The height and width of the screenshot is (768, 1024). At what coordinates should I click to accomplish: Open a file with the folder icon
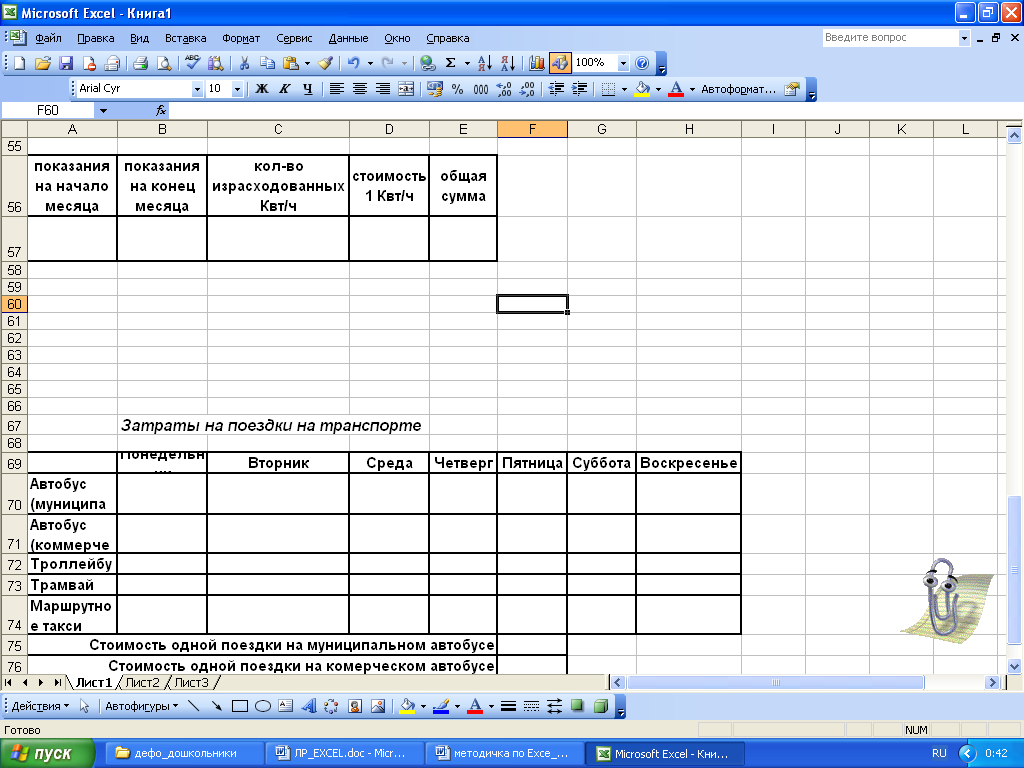[x=42, y=63]
